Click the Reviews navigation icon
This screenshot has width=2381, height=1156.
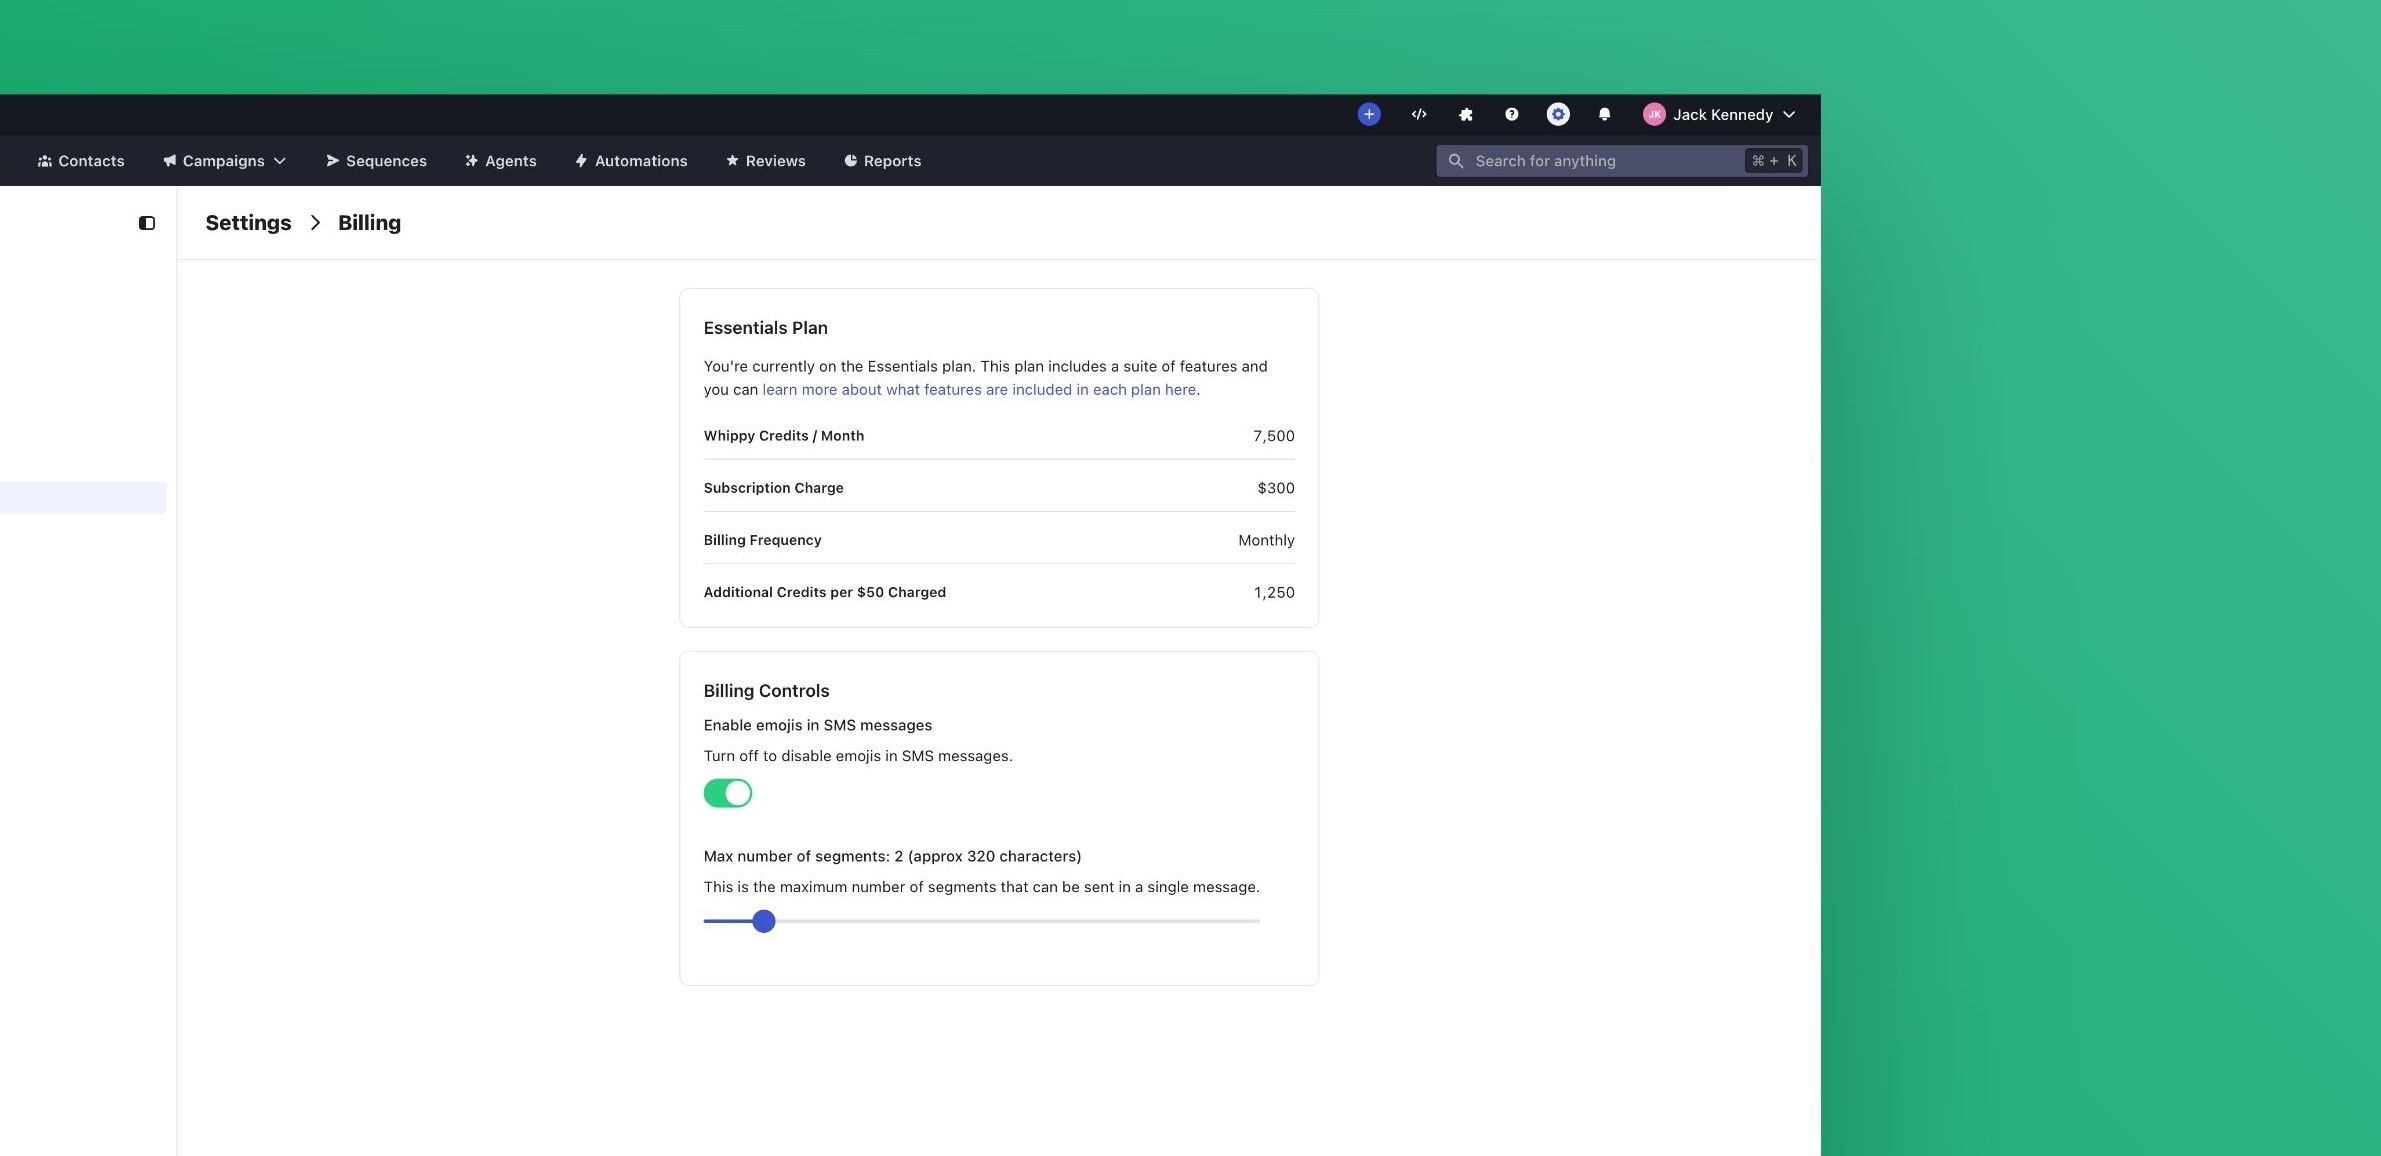tap(730, 161)
